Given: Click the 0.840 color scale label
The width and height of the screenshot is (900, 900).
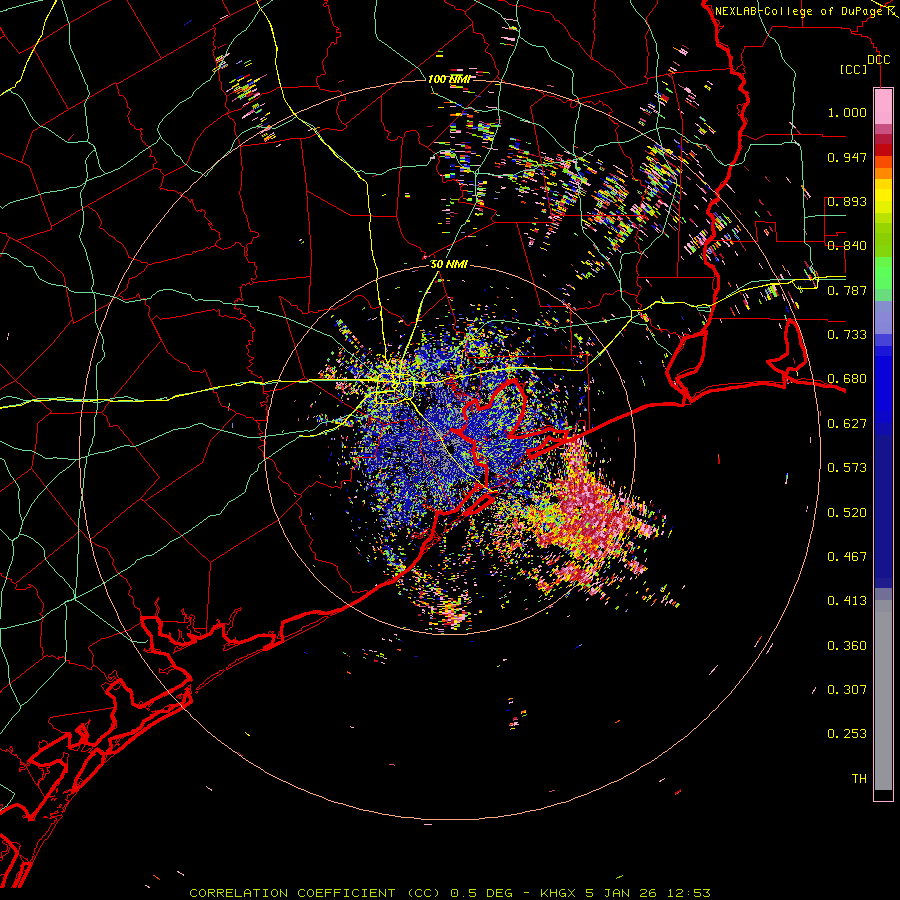Looking at the screenshot, I should [847, 246].
